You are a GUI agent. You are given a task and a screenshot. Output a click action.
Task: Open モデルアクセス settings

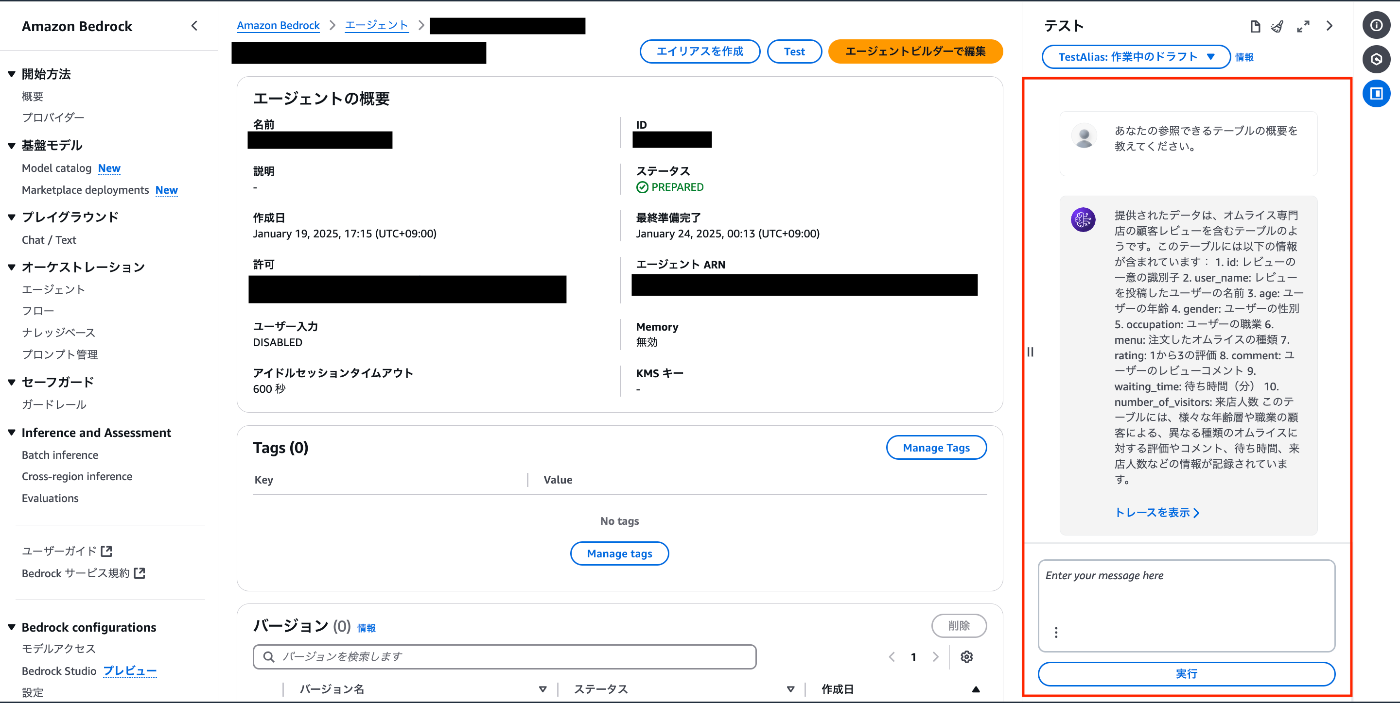(59, 649)
